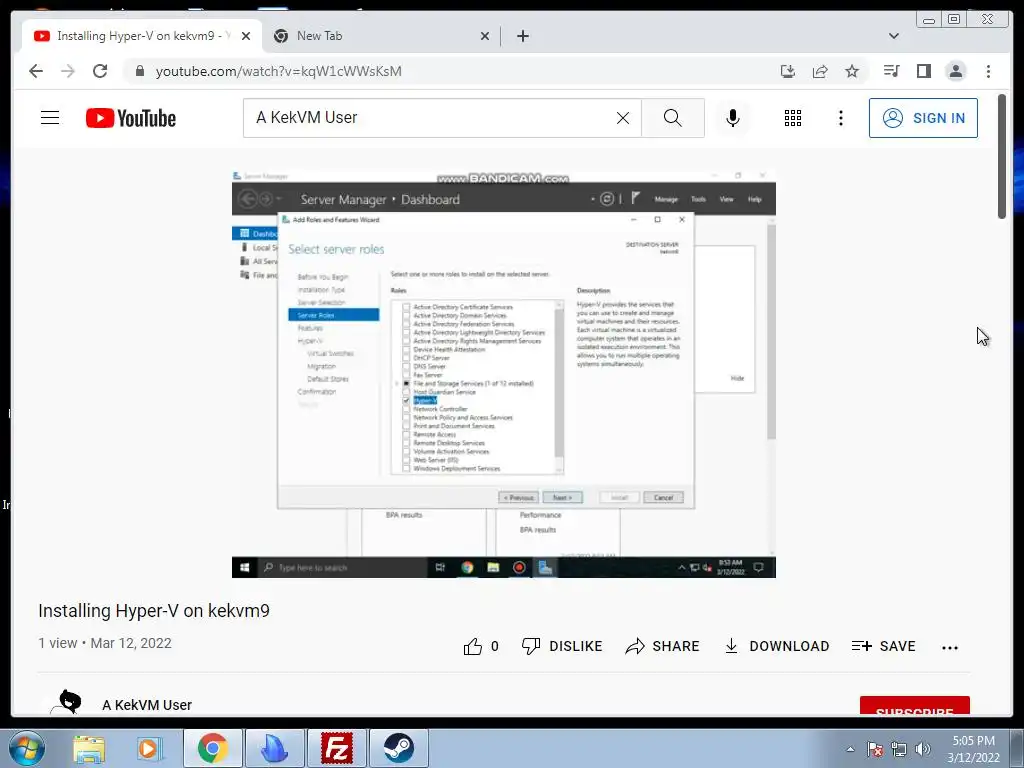Click the YouTube search magnifier button
This screenshot has width=1024, height=768.
click(x=673, y=118)
